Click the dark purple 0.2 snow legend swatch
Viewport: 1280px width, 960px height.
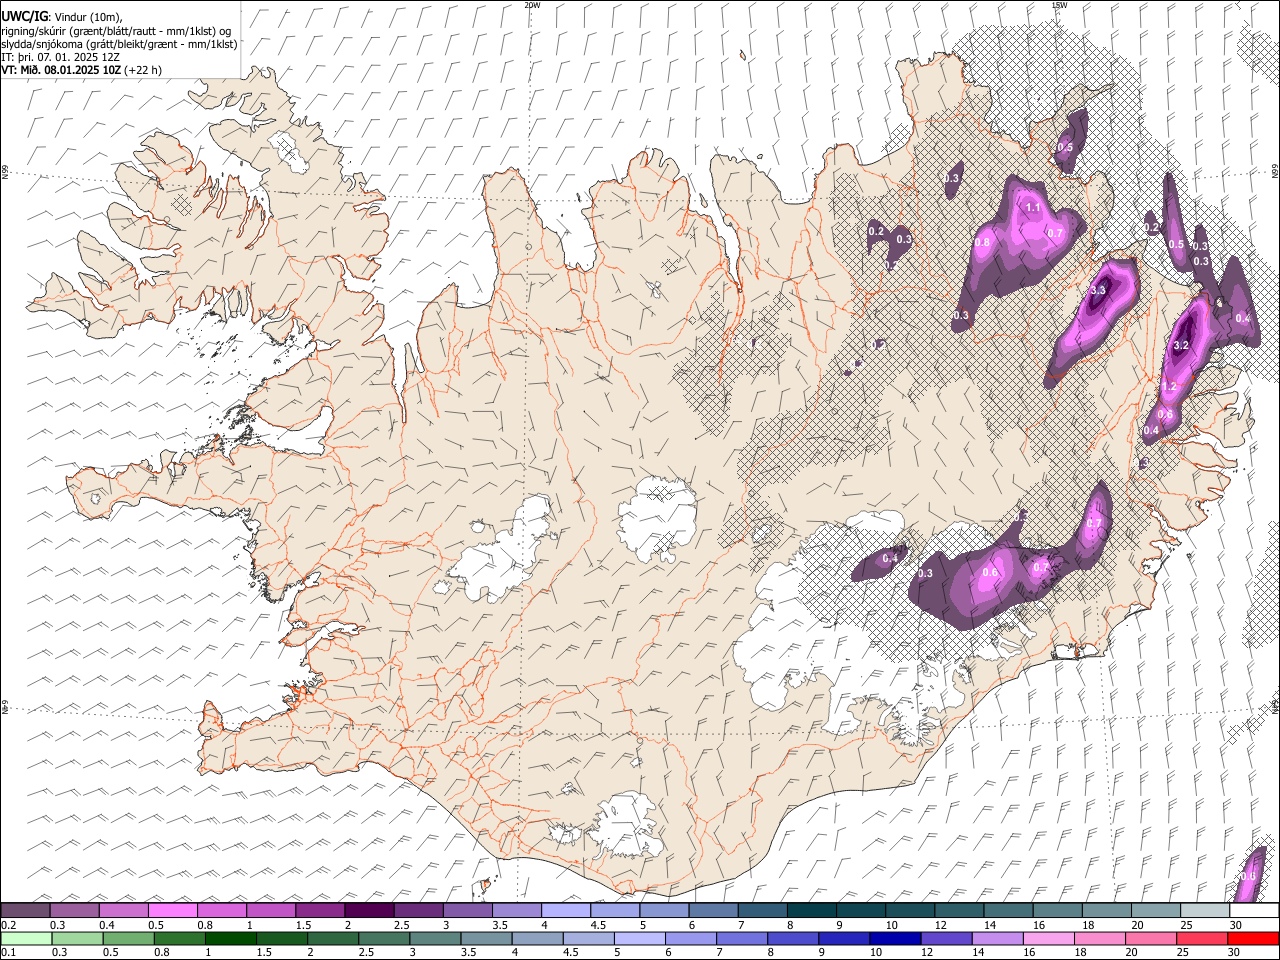click(x=26, y=910)
